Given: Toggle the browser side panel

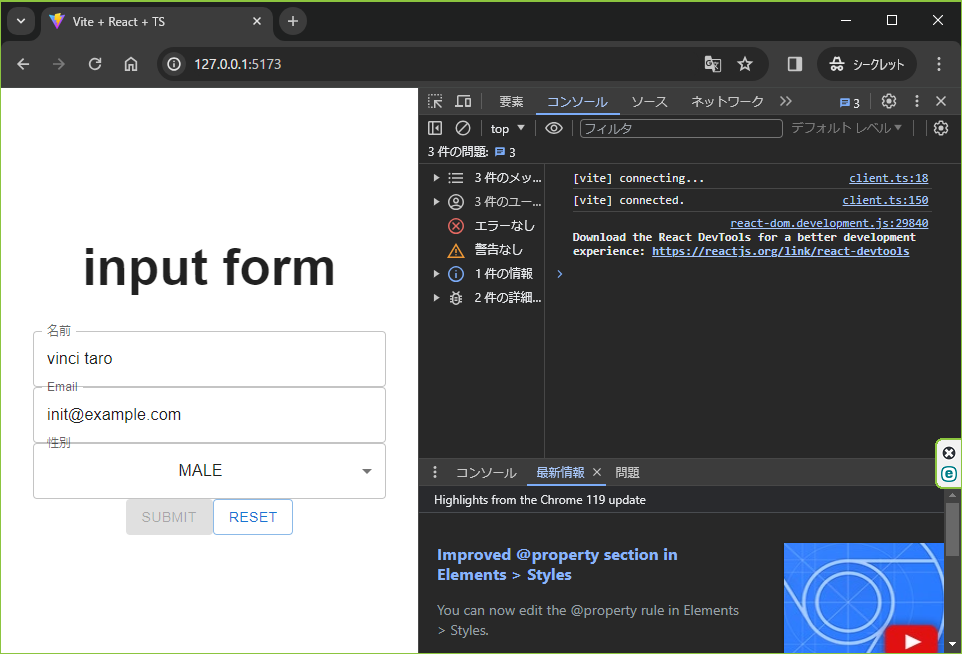Looking at the screenshot, I should tap(795, 64).
